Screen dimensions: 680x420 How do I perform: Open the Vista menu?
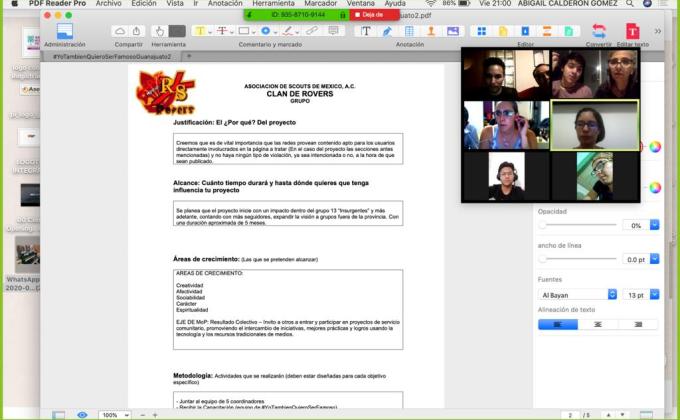[175, 3]
